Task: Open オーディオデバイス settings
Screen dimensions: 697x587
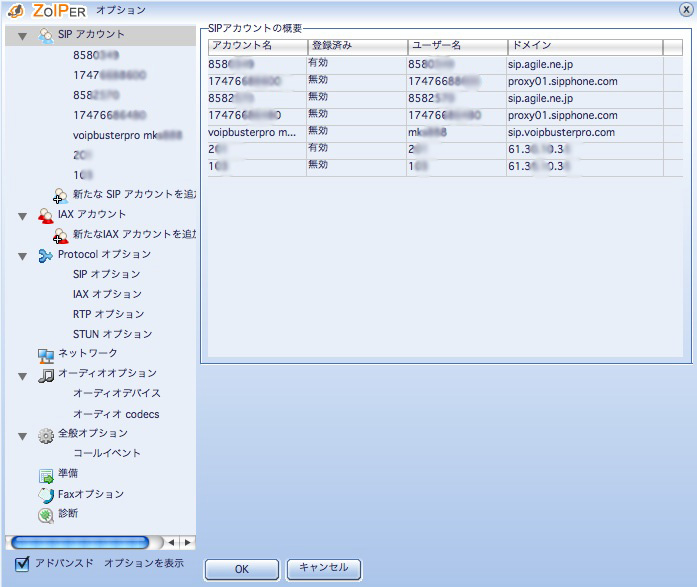Action: (x=117, y=393)
